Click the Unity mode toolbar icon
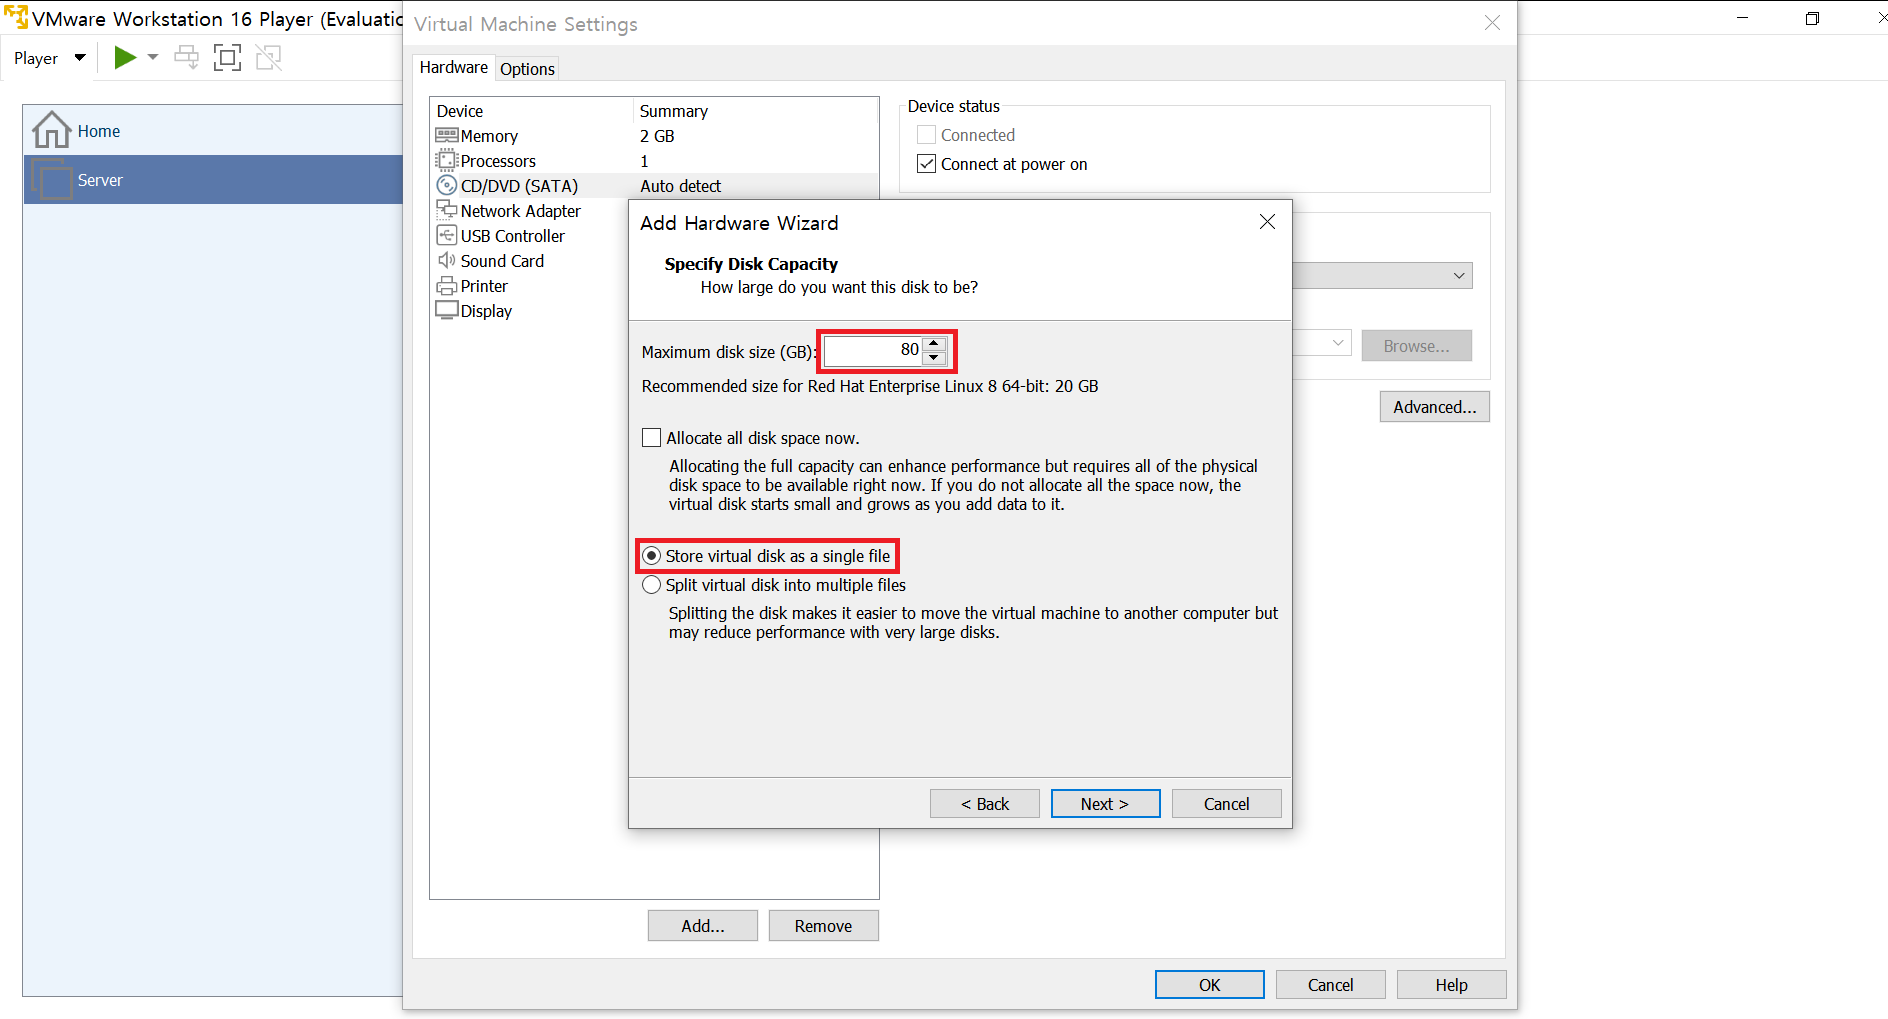Viewport: 1888px width, 1019px height. tap(269, 58)
